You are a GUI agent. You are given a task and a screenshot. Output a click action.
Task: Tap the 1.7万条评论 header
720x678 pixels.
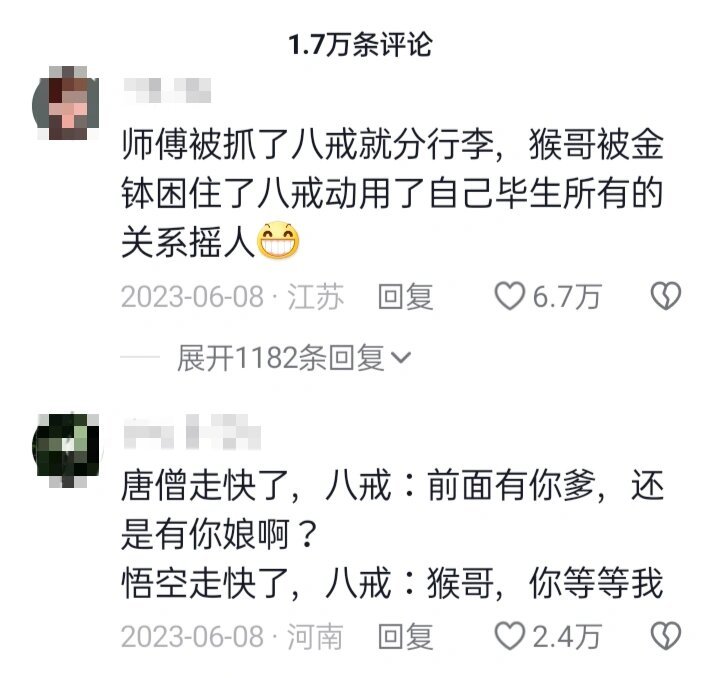pos(360,45)
